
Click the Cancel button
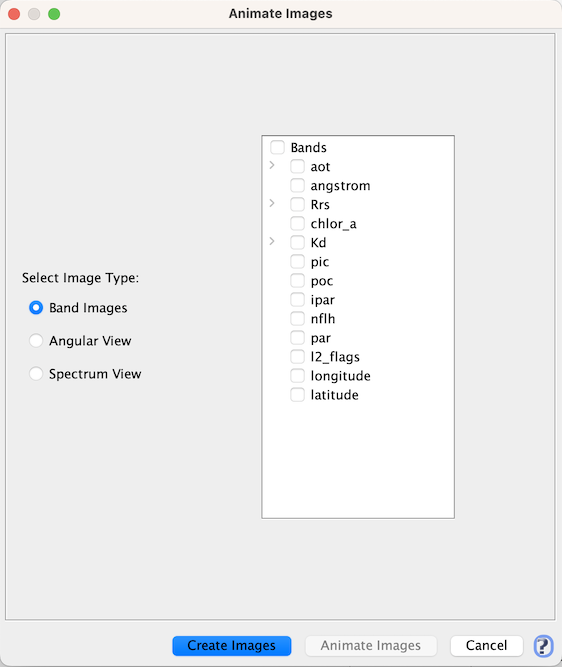click(x=486, y=646)
